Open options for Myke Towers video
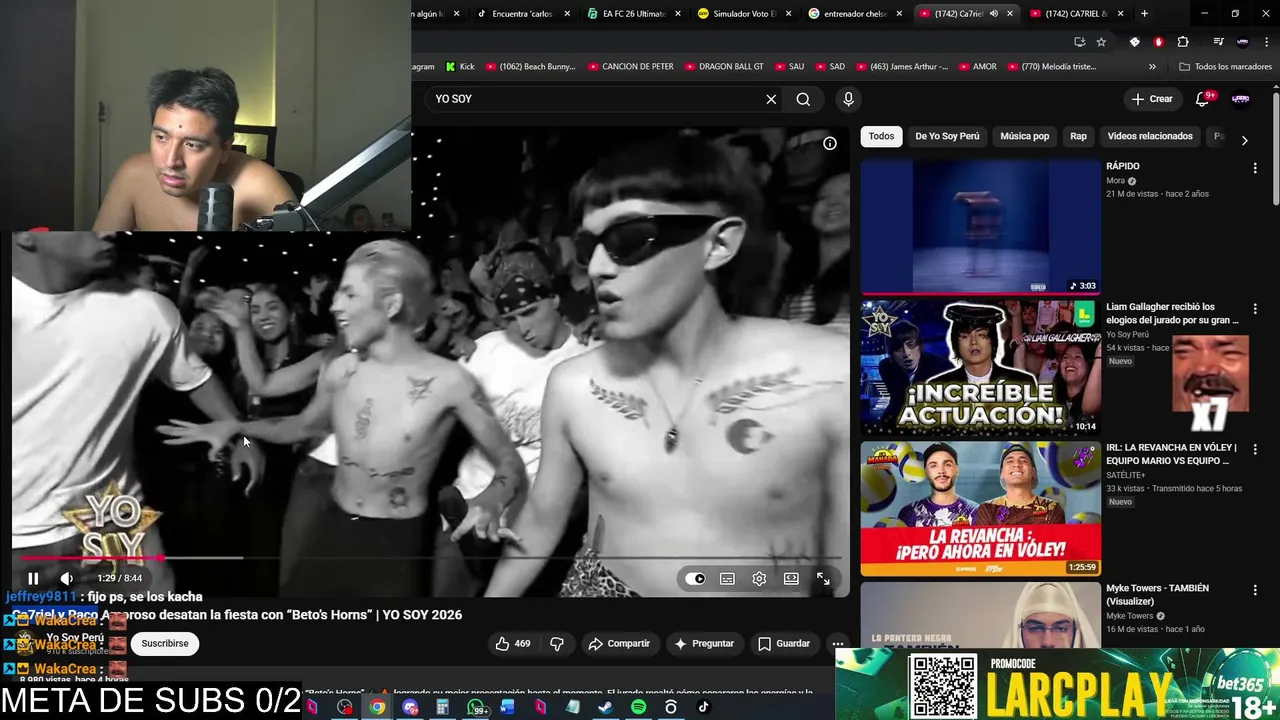The width and height of the screenshot is (1280, 720). point(1255,590)
